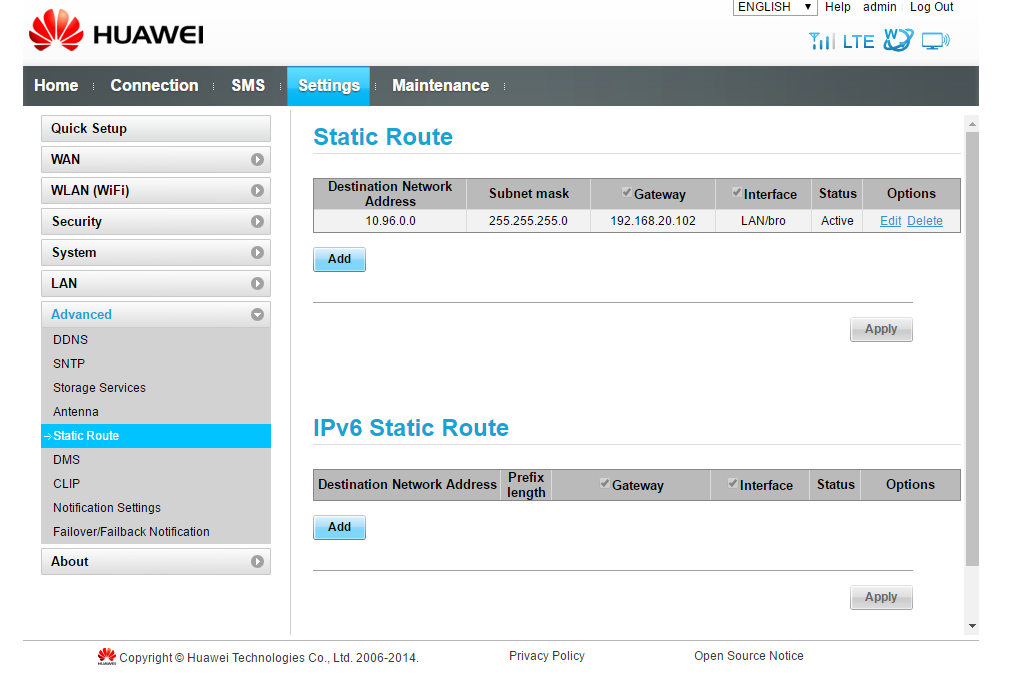Viewport: 1011px width, 688px height.
Task: Click Log Out
Action: click(931, 7)
